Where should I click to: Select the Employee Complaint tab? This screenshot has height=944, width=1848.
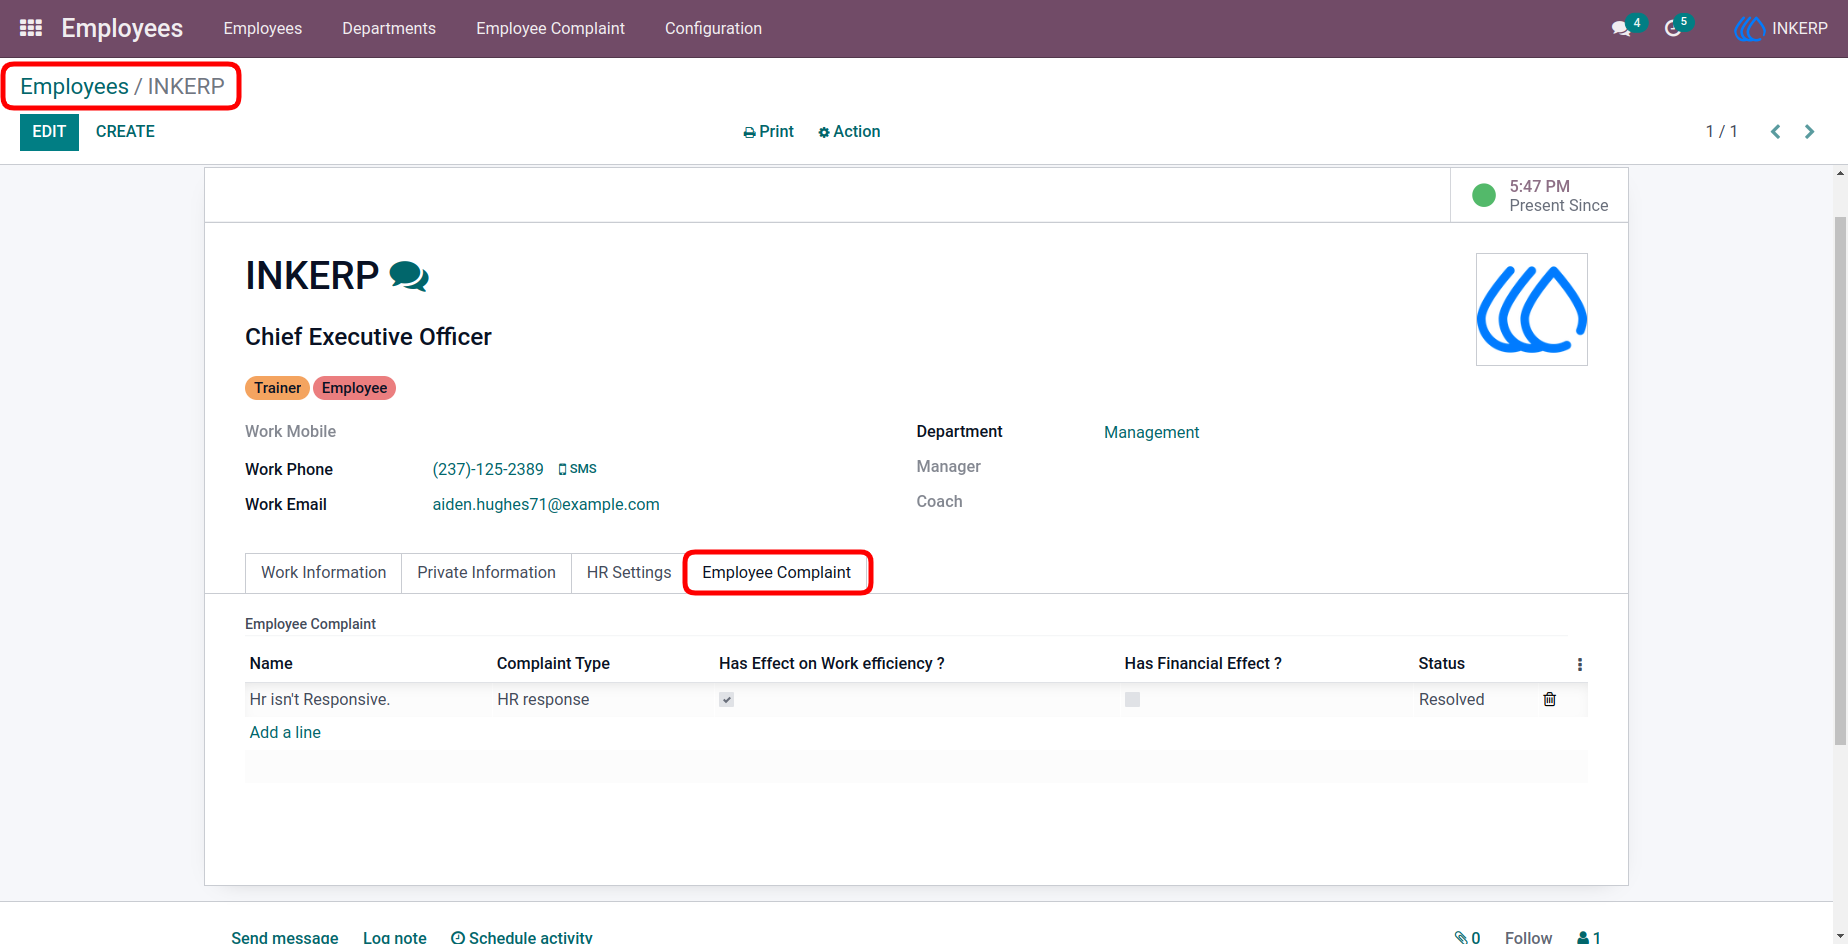[776, 573]
